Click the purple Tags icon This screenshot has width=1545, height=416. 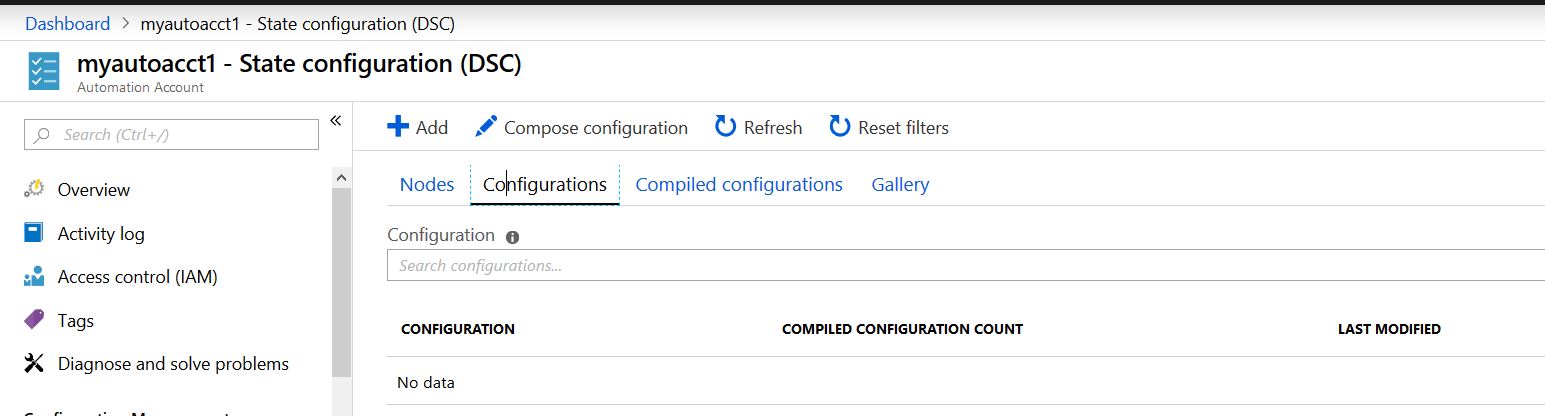35,320
